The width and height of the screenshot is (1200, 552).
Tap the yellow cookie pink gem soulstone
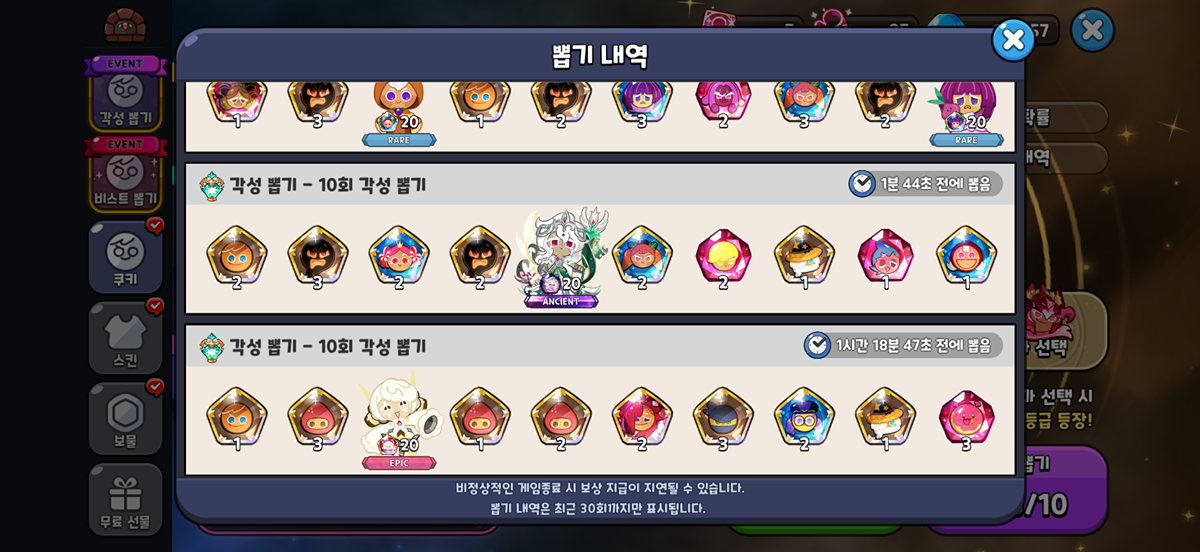pyautogui.click(x=723, y=257)
